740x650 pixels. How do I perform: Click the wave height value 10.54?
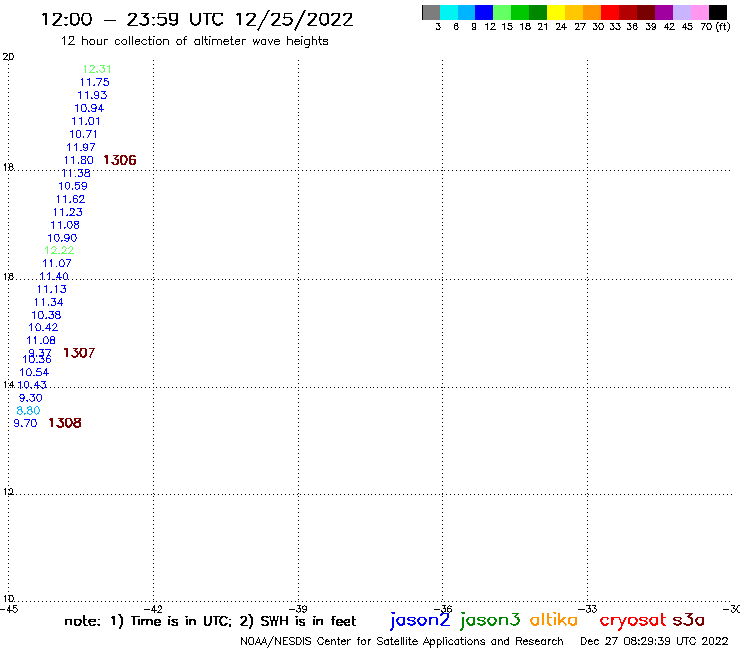click(34, 372)
